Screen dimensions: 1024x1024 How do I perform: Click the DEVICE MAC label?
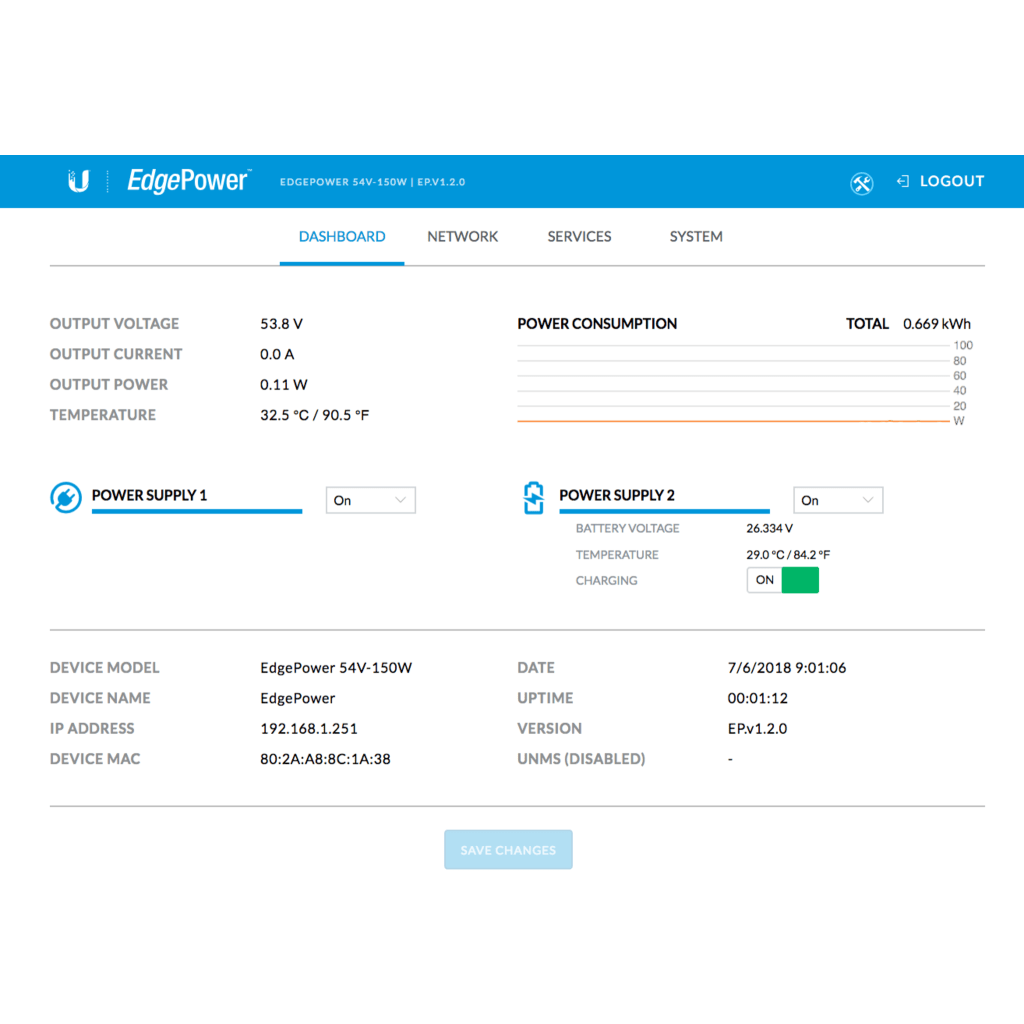95,759
